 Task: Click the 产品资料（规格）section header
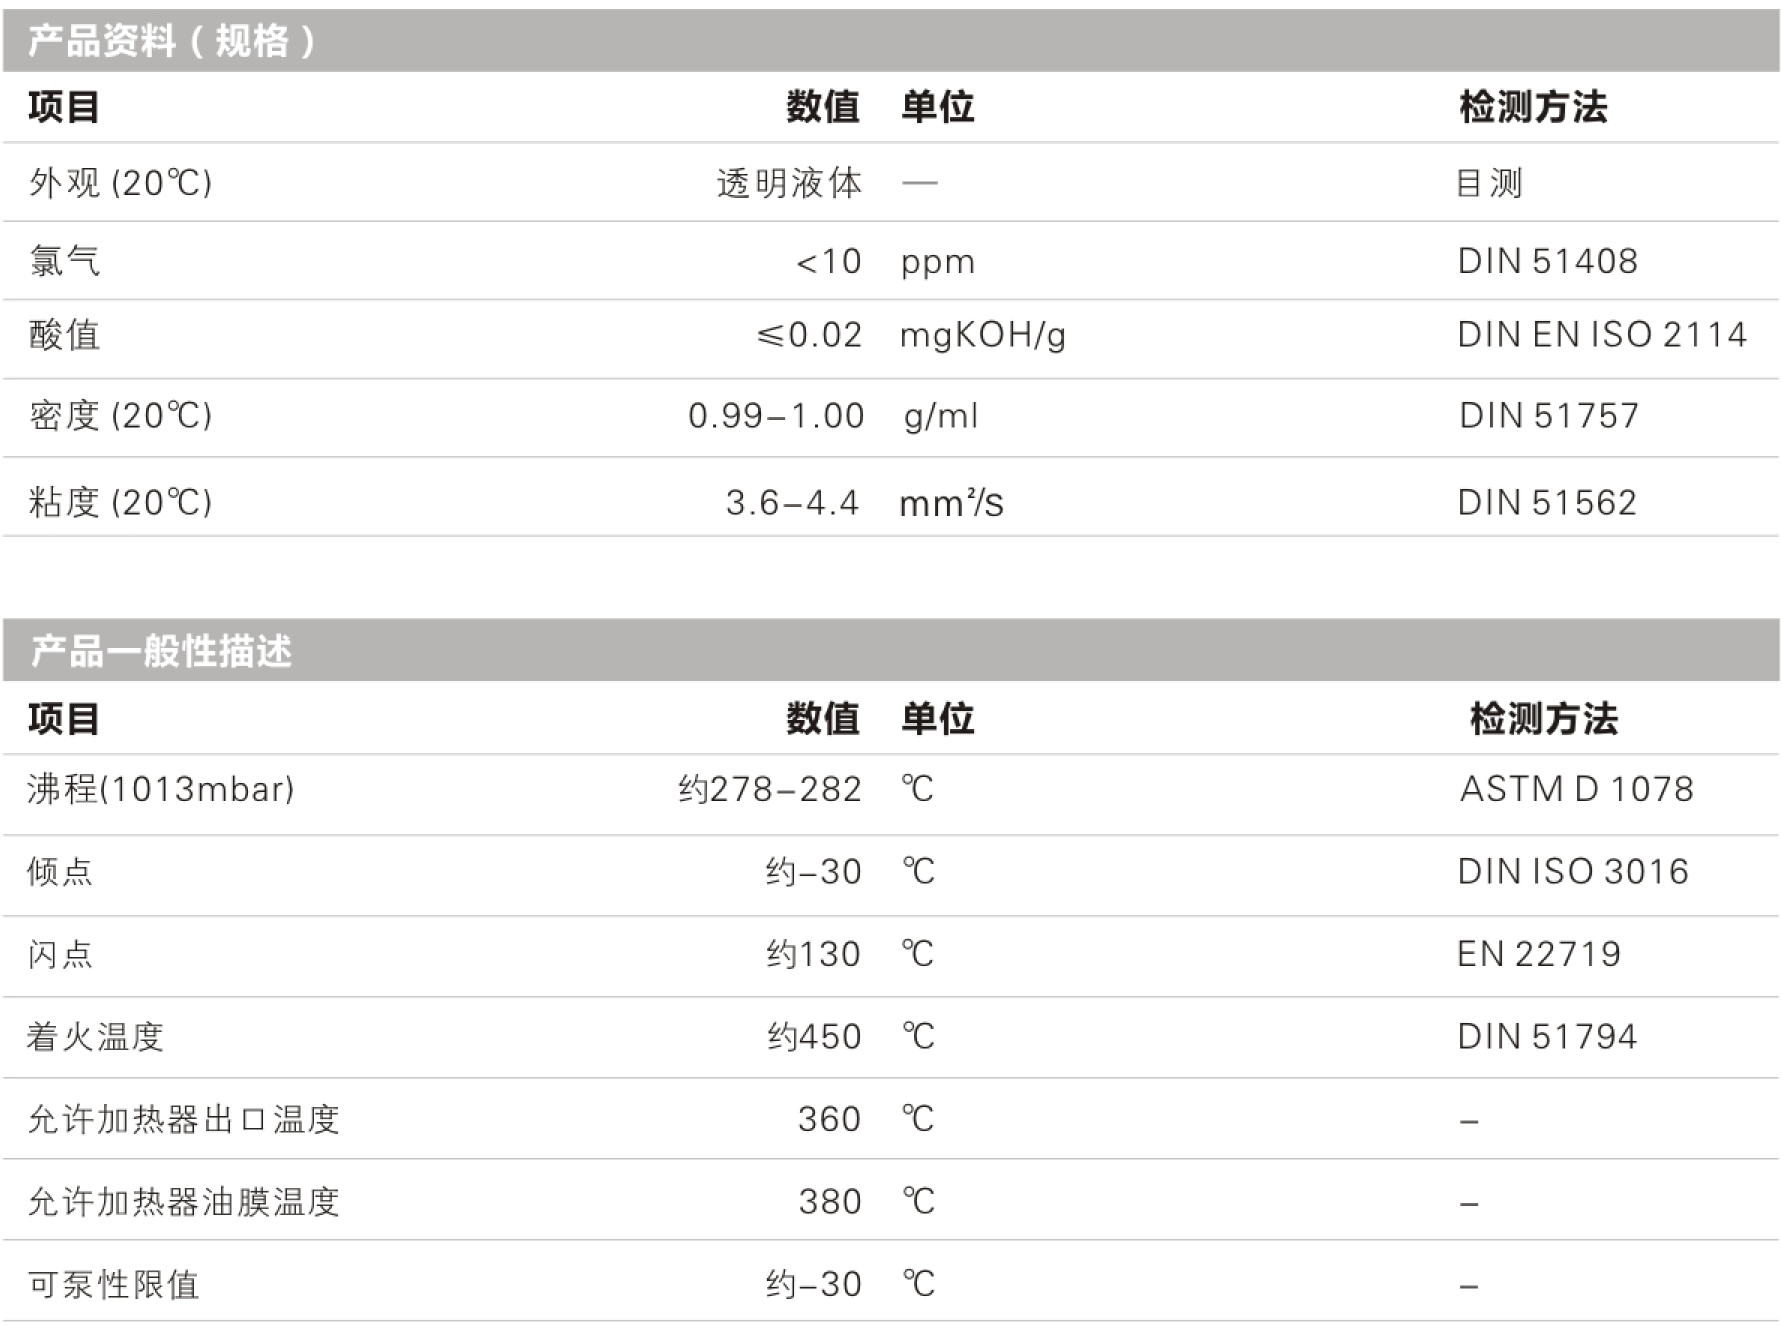(171, 41)
